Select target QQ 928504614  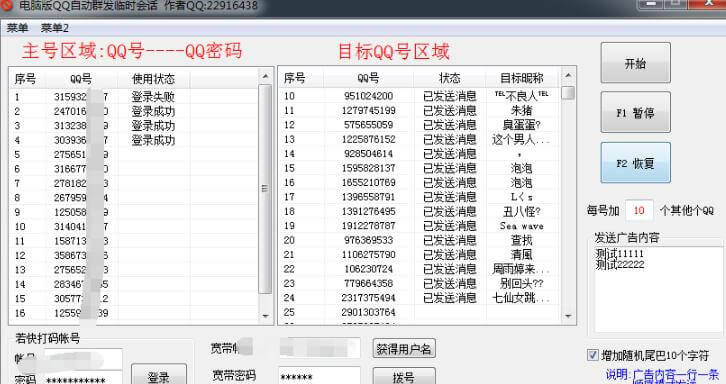click(369, 153)
